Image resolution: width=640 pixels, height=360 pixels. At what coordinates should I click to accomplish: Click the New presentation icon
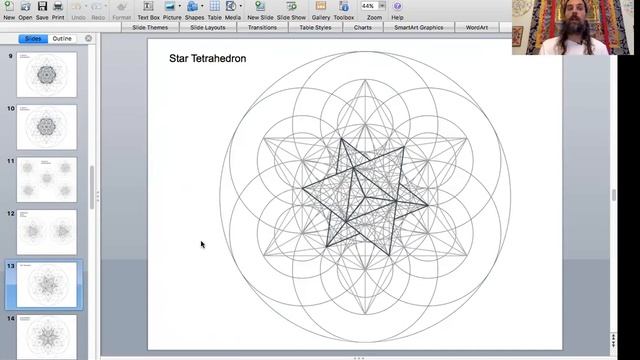(9, 7)
